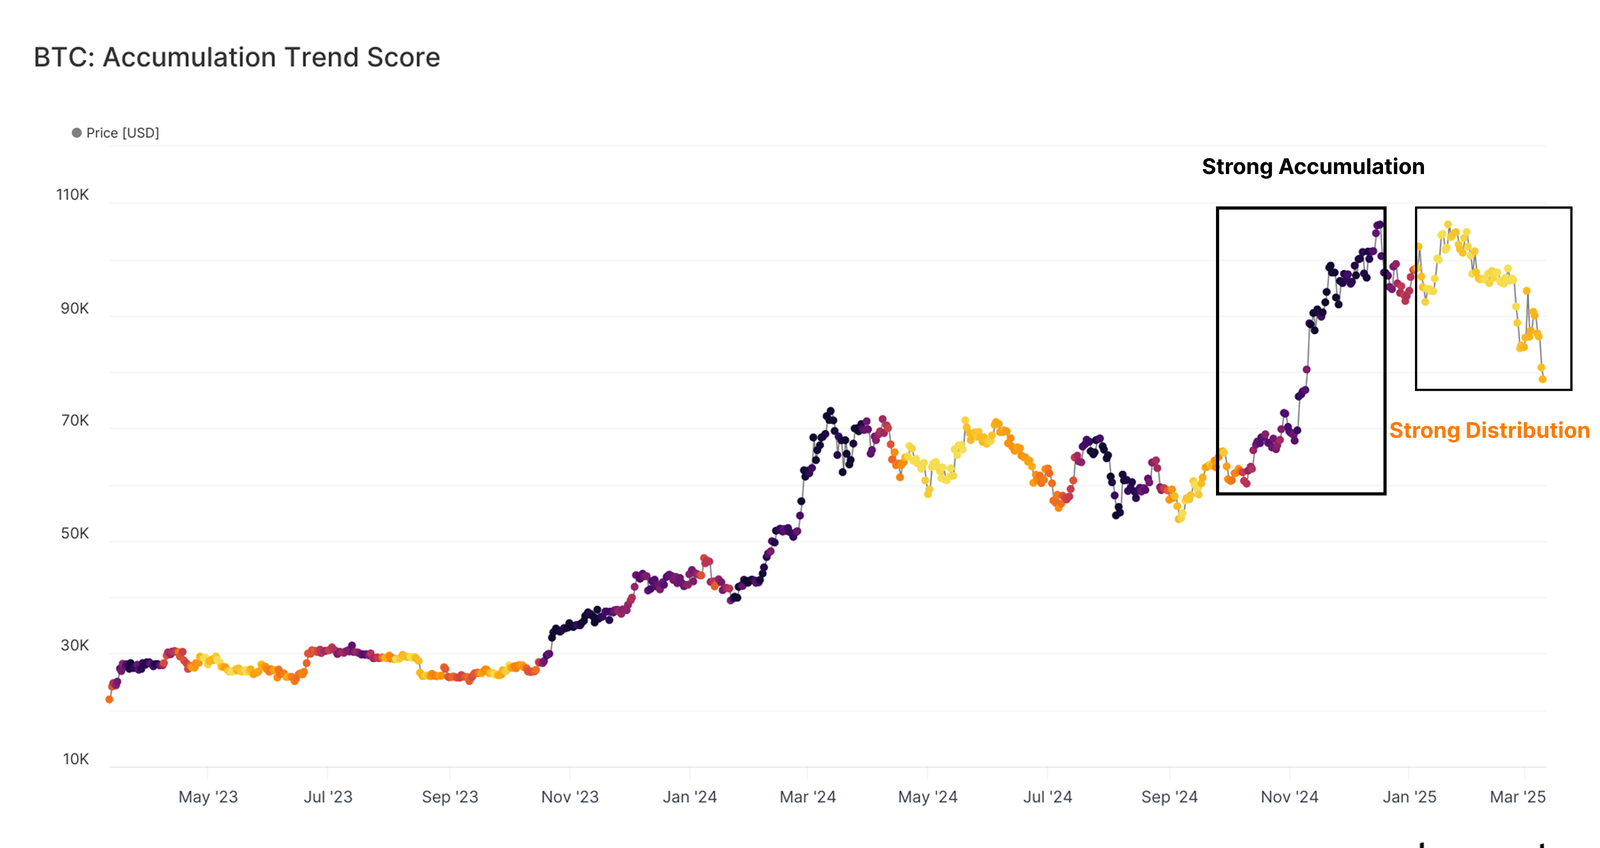Select the 90K y-axis label

(x=74, y=309)
